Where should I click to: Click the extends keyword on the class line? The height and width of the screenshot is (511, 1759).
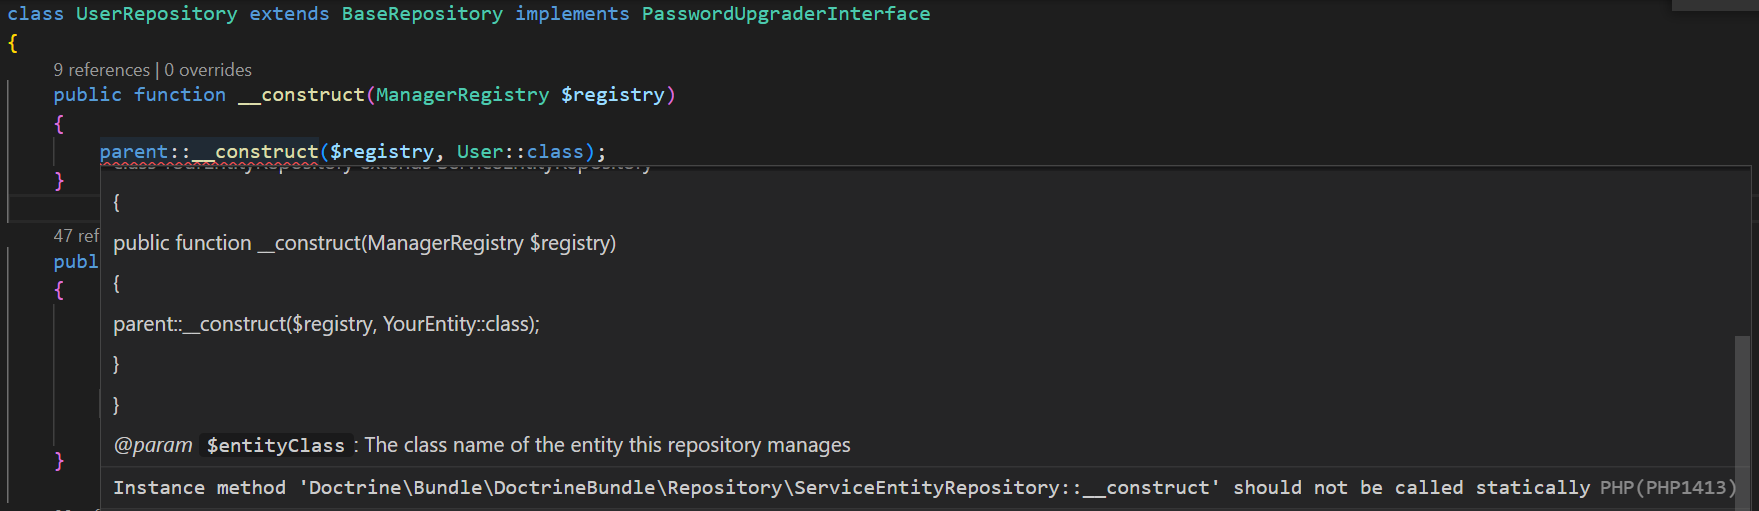coord(289,14)
